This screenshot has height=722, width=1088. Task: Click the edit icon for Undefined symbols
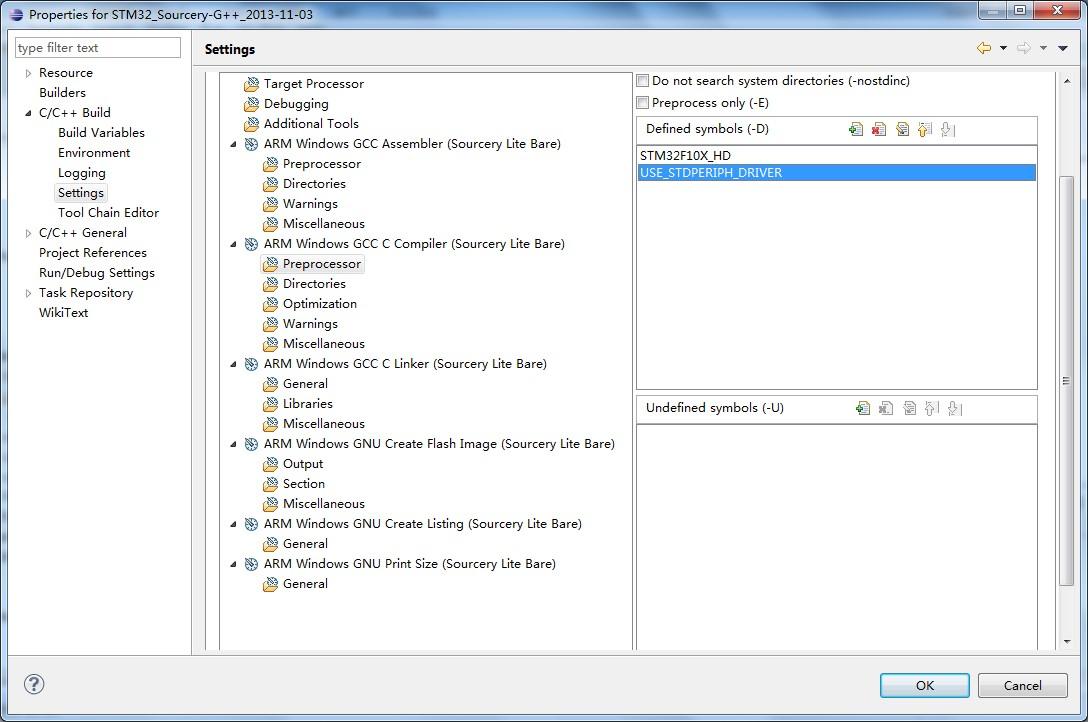click(x=909, y=408)
